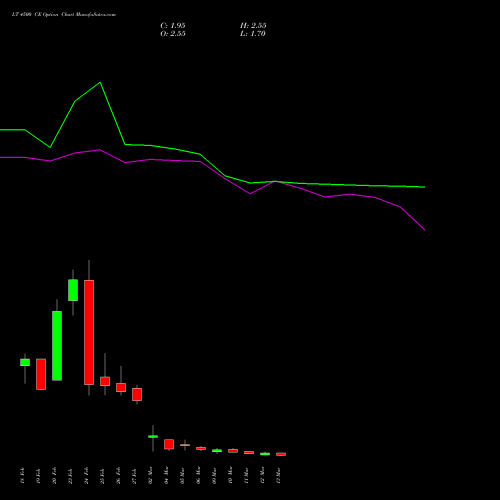Select the 06 Mar date label
Image resolution: width=500 pixels, height=500 pixels.
(x=198, y=476)
